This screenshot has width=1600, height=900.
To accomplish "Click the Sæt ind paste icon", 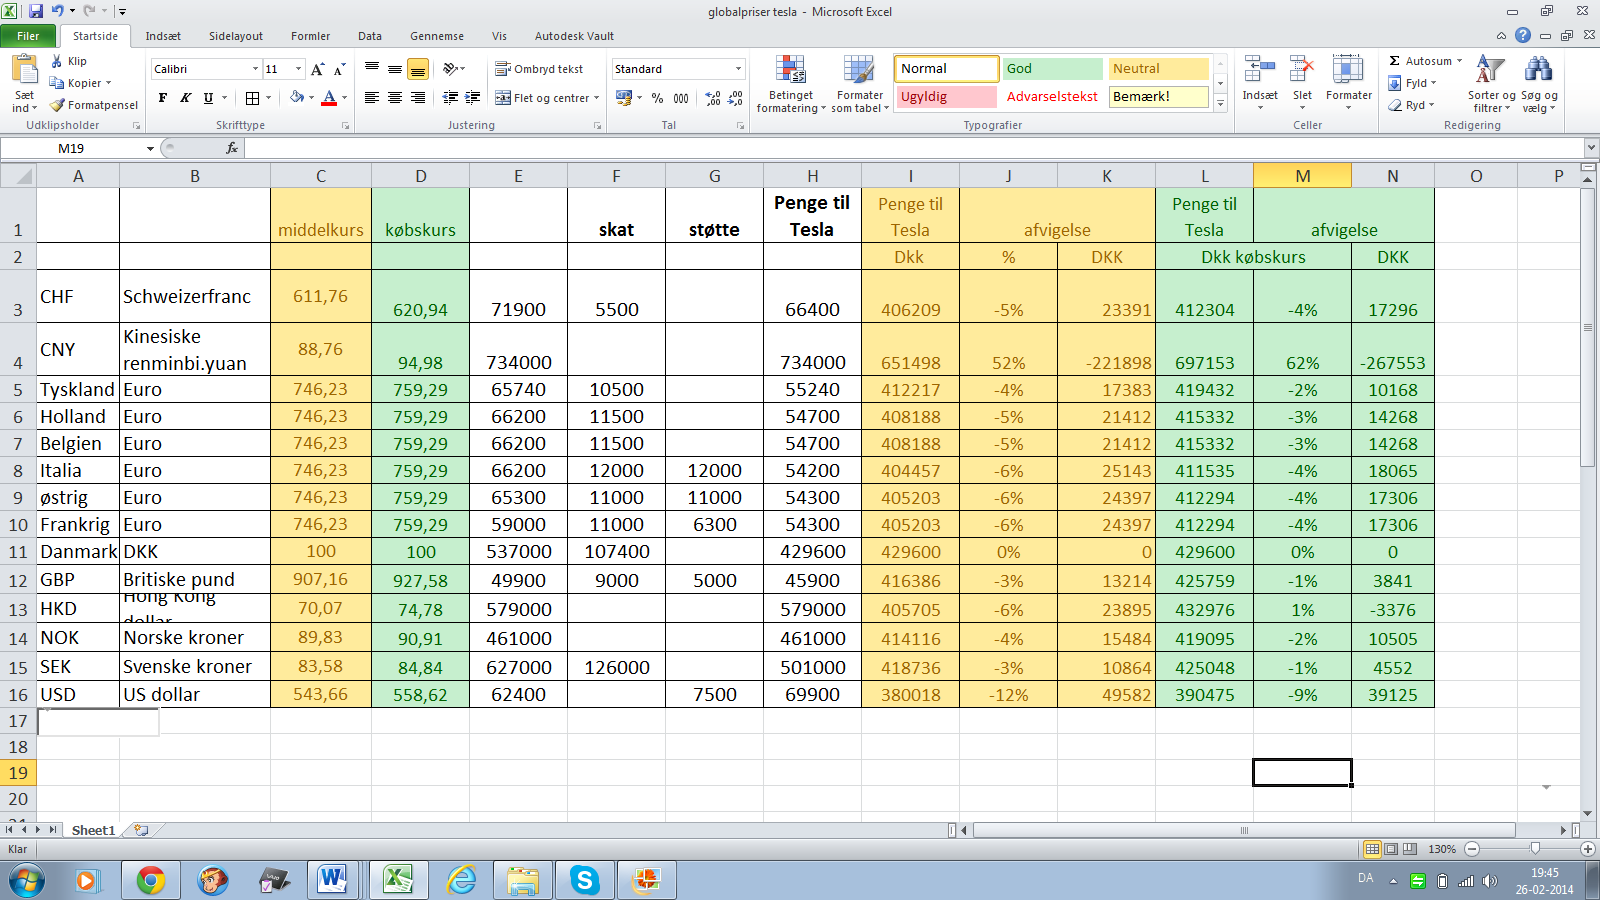I will (24, 70).
